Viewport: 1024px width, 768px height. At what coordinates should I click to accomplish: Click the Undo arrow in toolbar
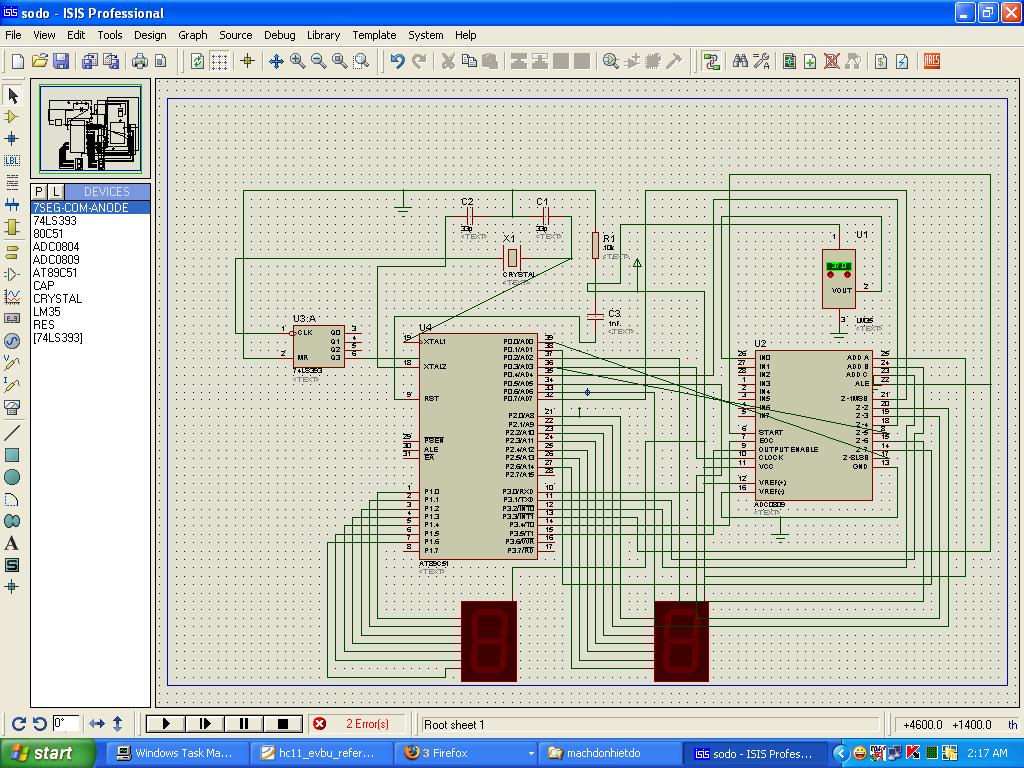397,61
